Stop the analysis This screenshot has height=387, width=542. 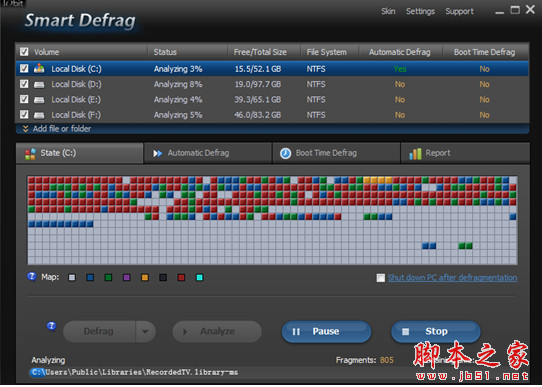tap(436, 331)
